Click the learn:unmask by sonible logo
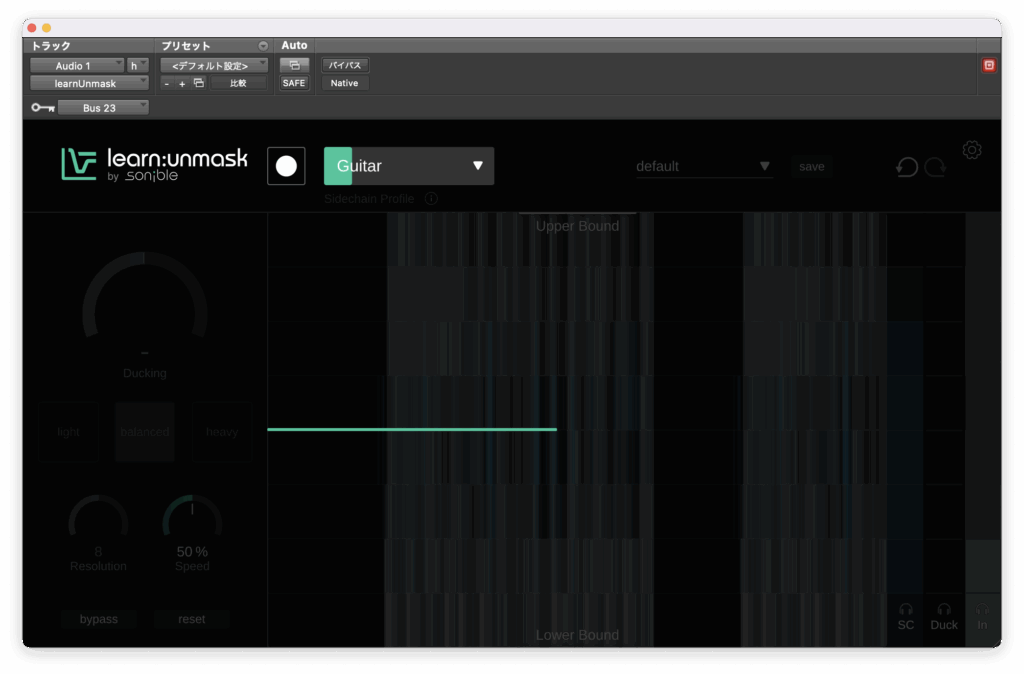Viewport: 1024px width, 674px height. click(x=155, y=165)
